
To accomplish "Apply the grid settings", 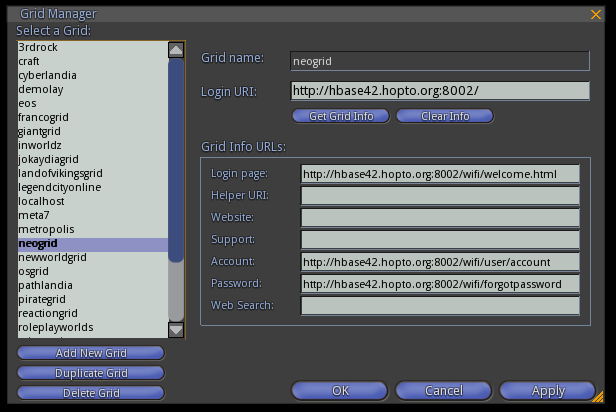I will 547,390.
